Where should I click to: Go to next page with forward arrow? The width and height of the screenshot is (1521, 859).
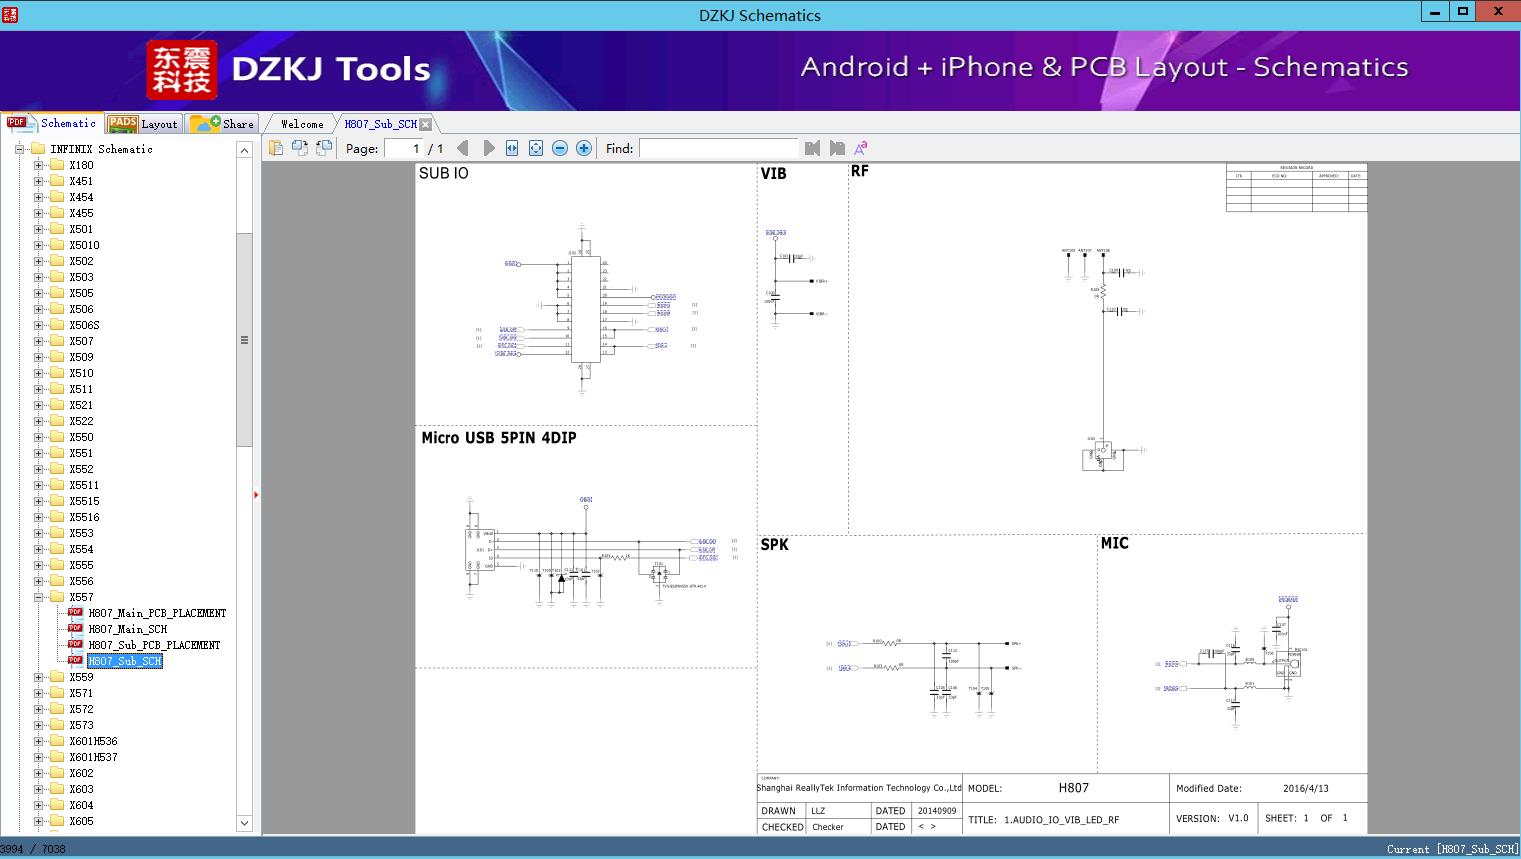tap(488, 147)
